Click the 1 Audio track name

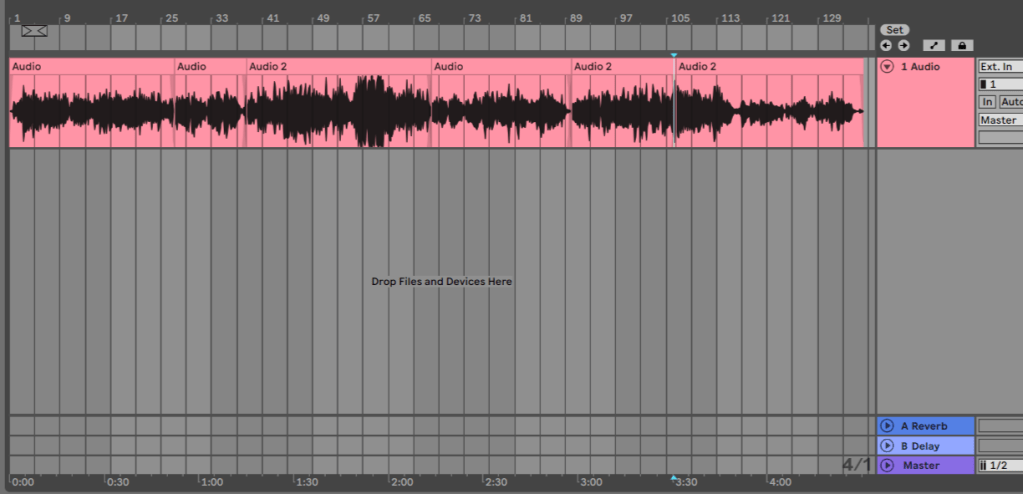[921, 67]
